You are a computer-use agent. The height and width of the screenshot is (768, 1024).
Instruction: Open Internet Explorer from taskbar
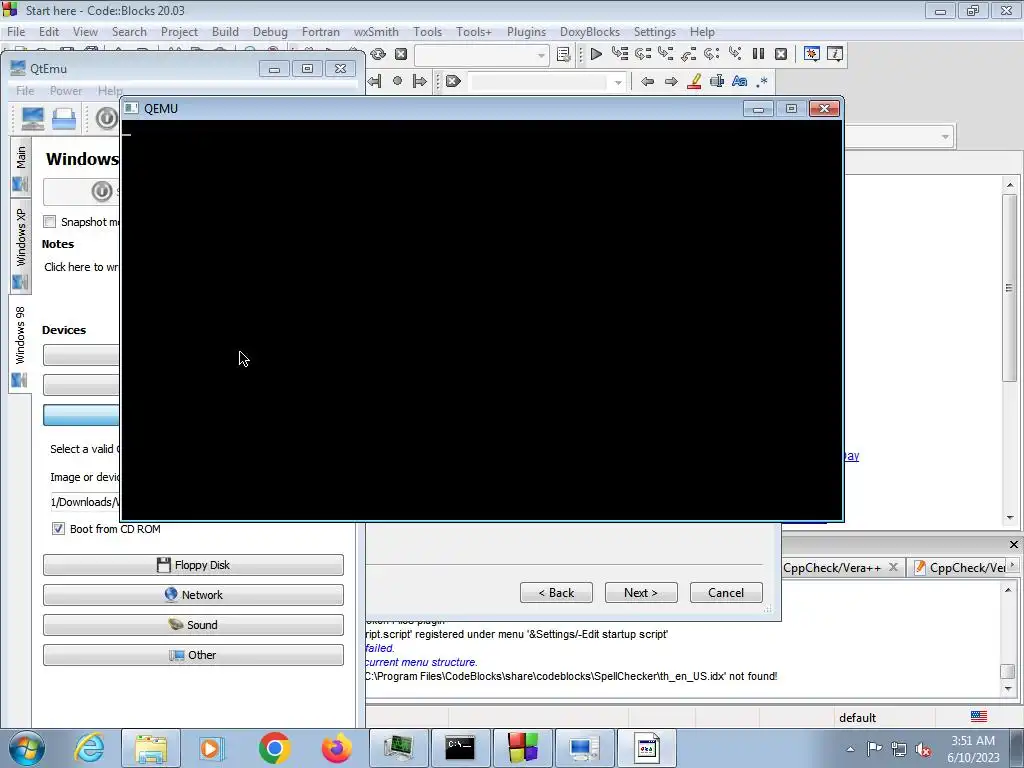pos(89,748)
